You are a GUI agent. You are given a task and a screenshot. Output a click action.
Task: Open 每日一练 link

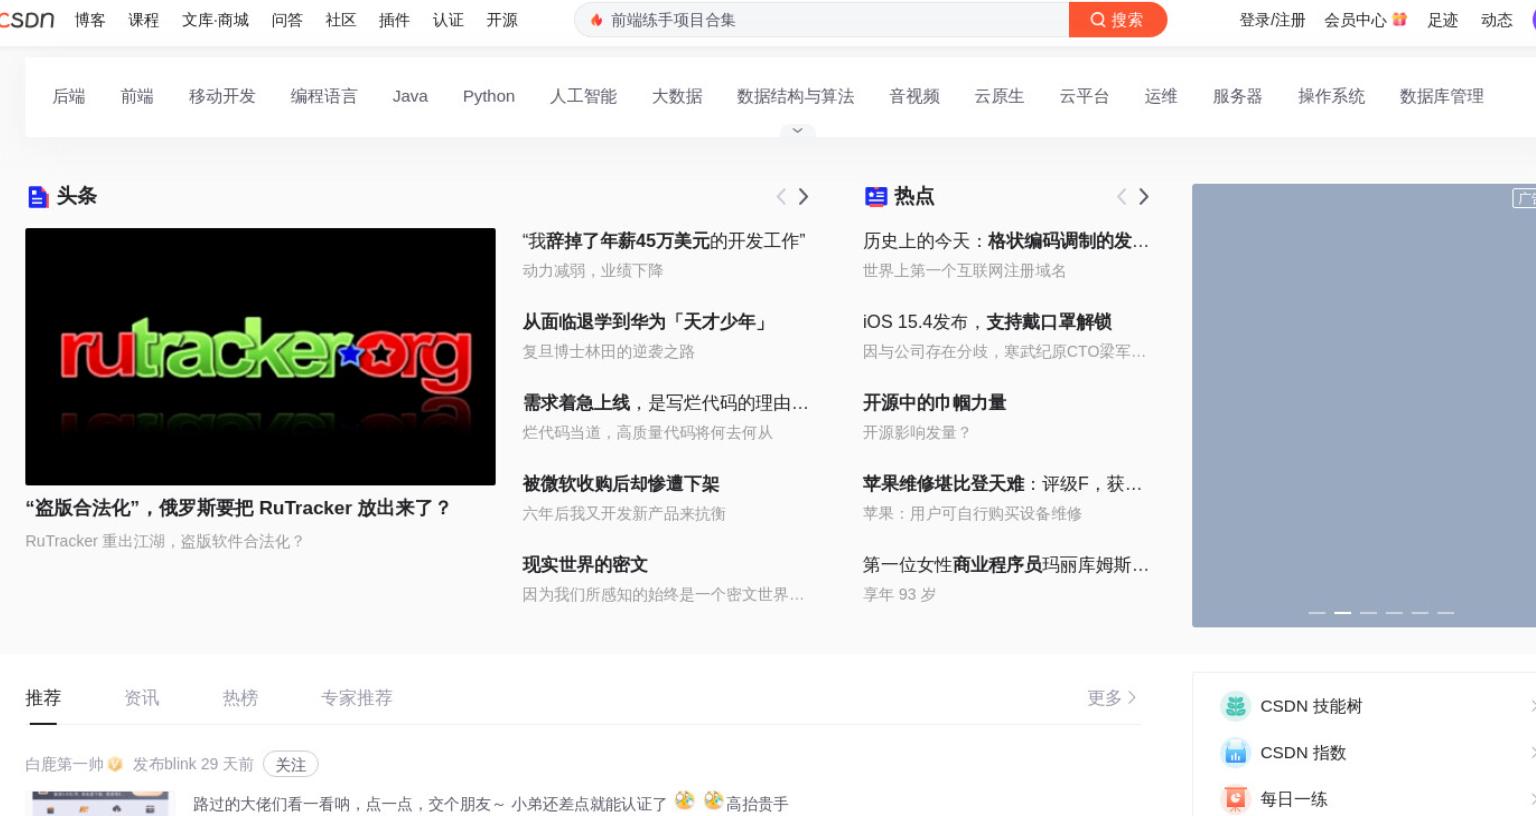click(x=1294, y=799)
